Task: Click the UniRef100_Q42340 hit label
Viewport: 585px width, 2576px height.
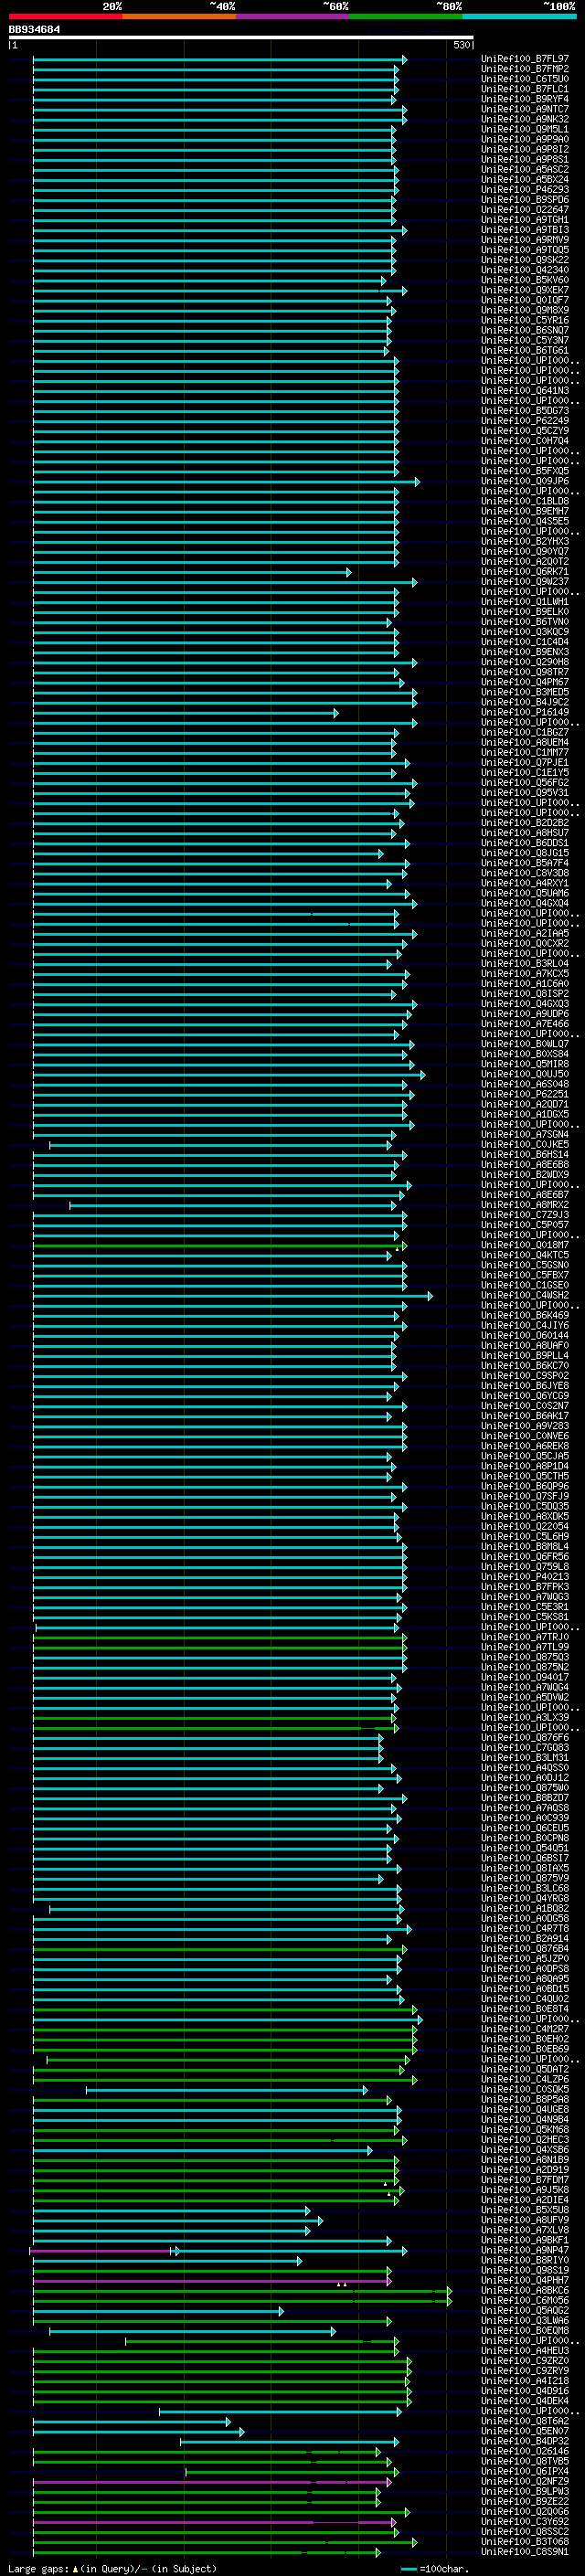Action: pyautogui.click(x=525, y=270)
